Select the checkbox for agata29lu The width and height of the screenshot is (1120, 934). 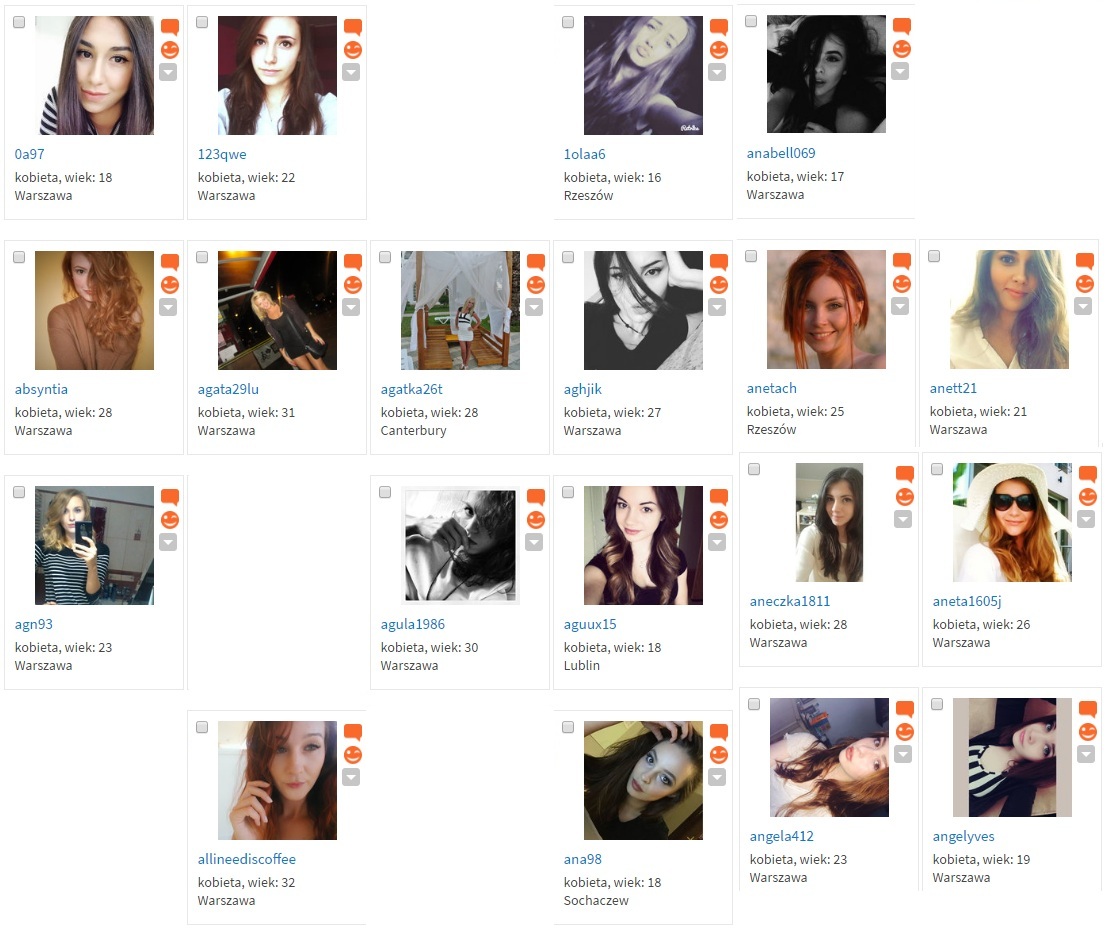[x=202, y=257]
